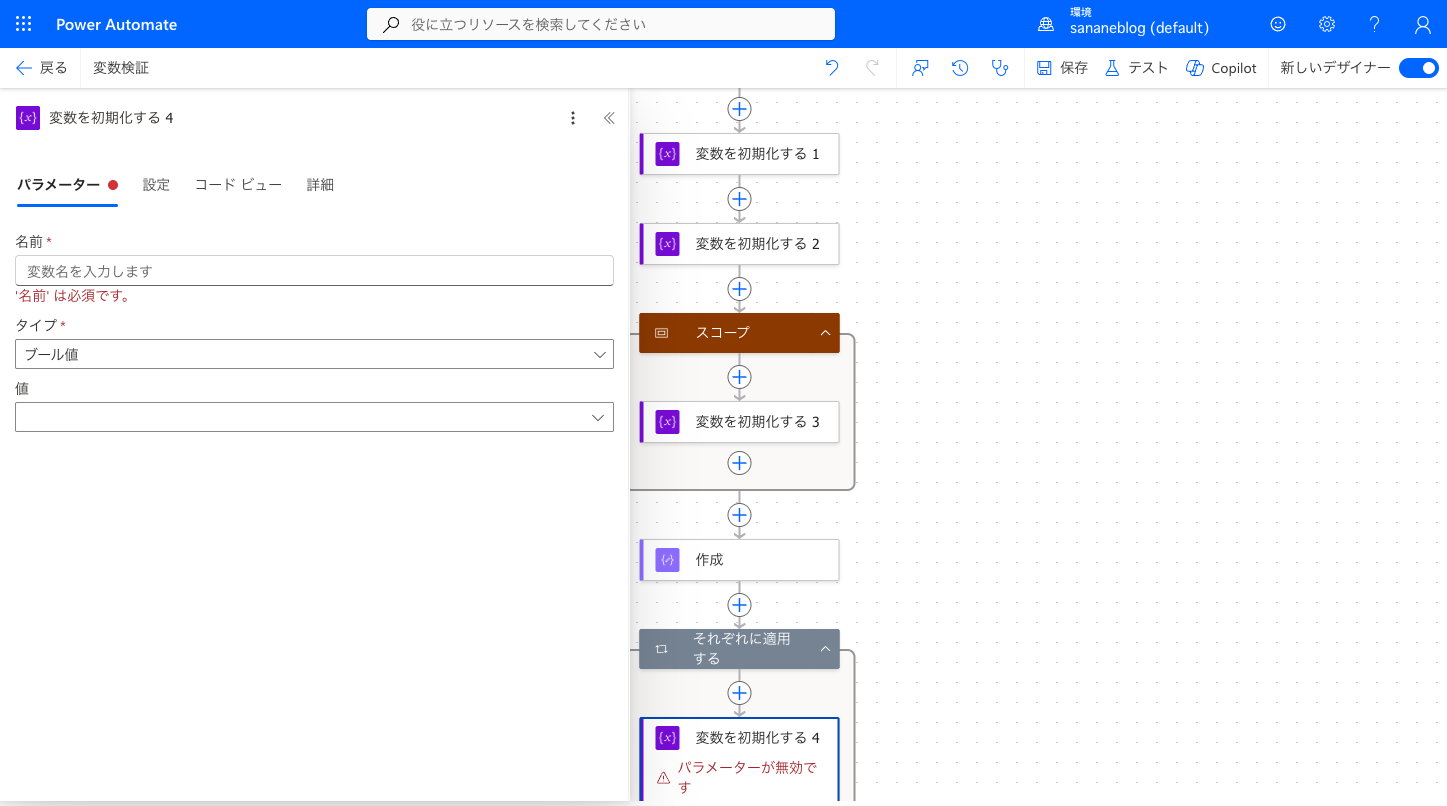The image size is (1447, 806).
Task: Toggle the 新しいデザイナー switch
Action: [x=1418, y=68]
